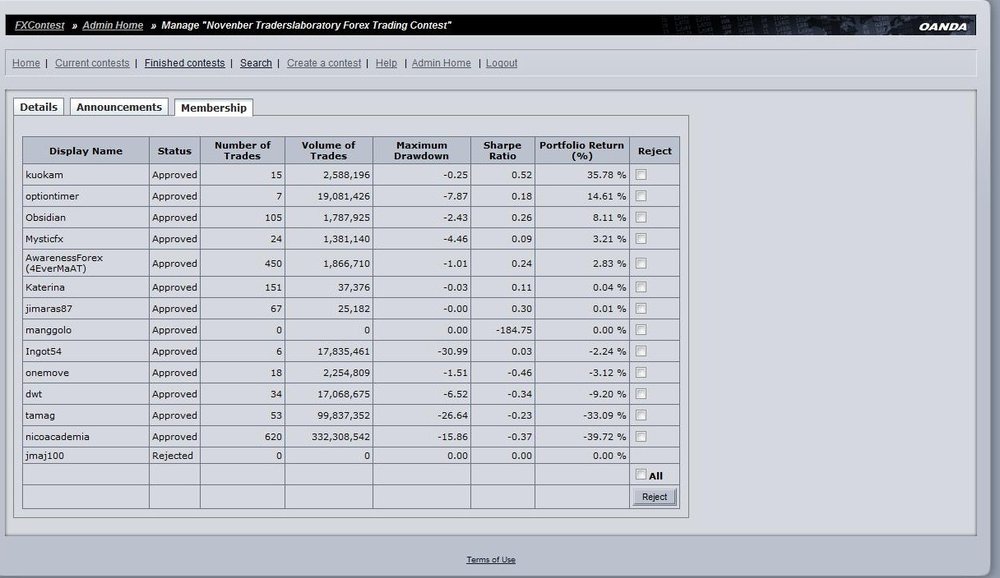Check the reject box for Obsidian
This screenshot has height=578, width=1000.
coord(641,217)
